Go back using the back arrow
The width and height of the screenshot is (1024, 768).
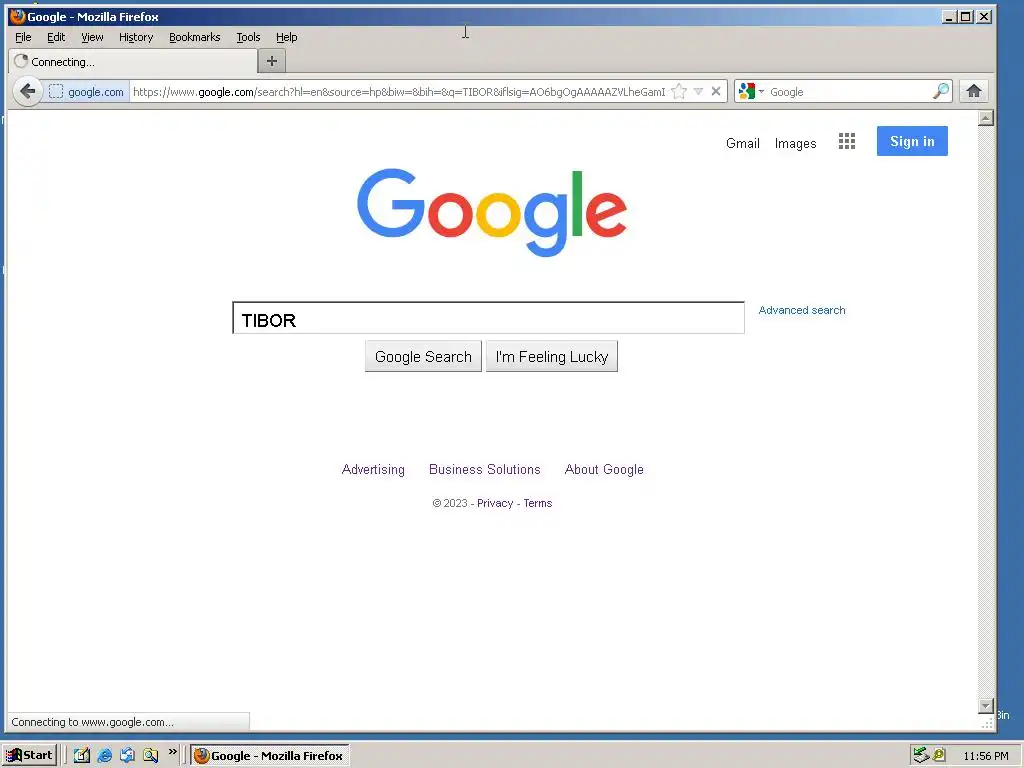[27, 91]
